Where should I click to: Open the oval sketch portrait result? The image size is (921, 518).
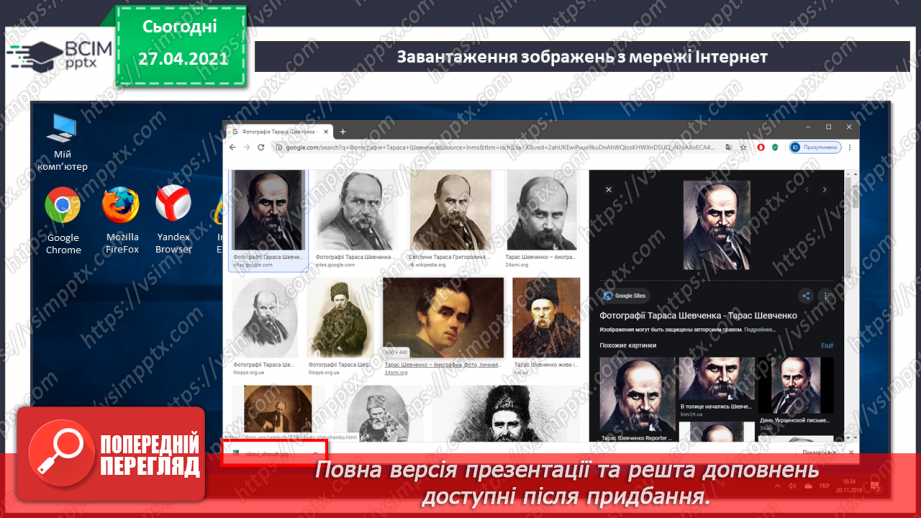264,318
